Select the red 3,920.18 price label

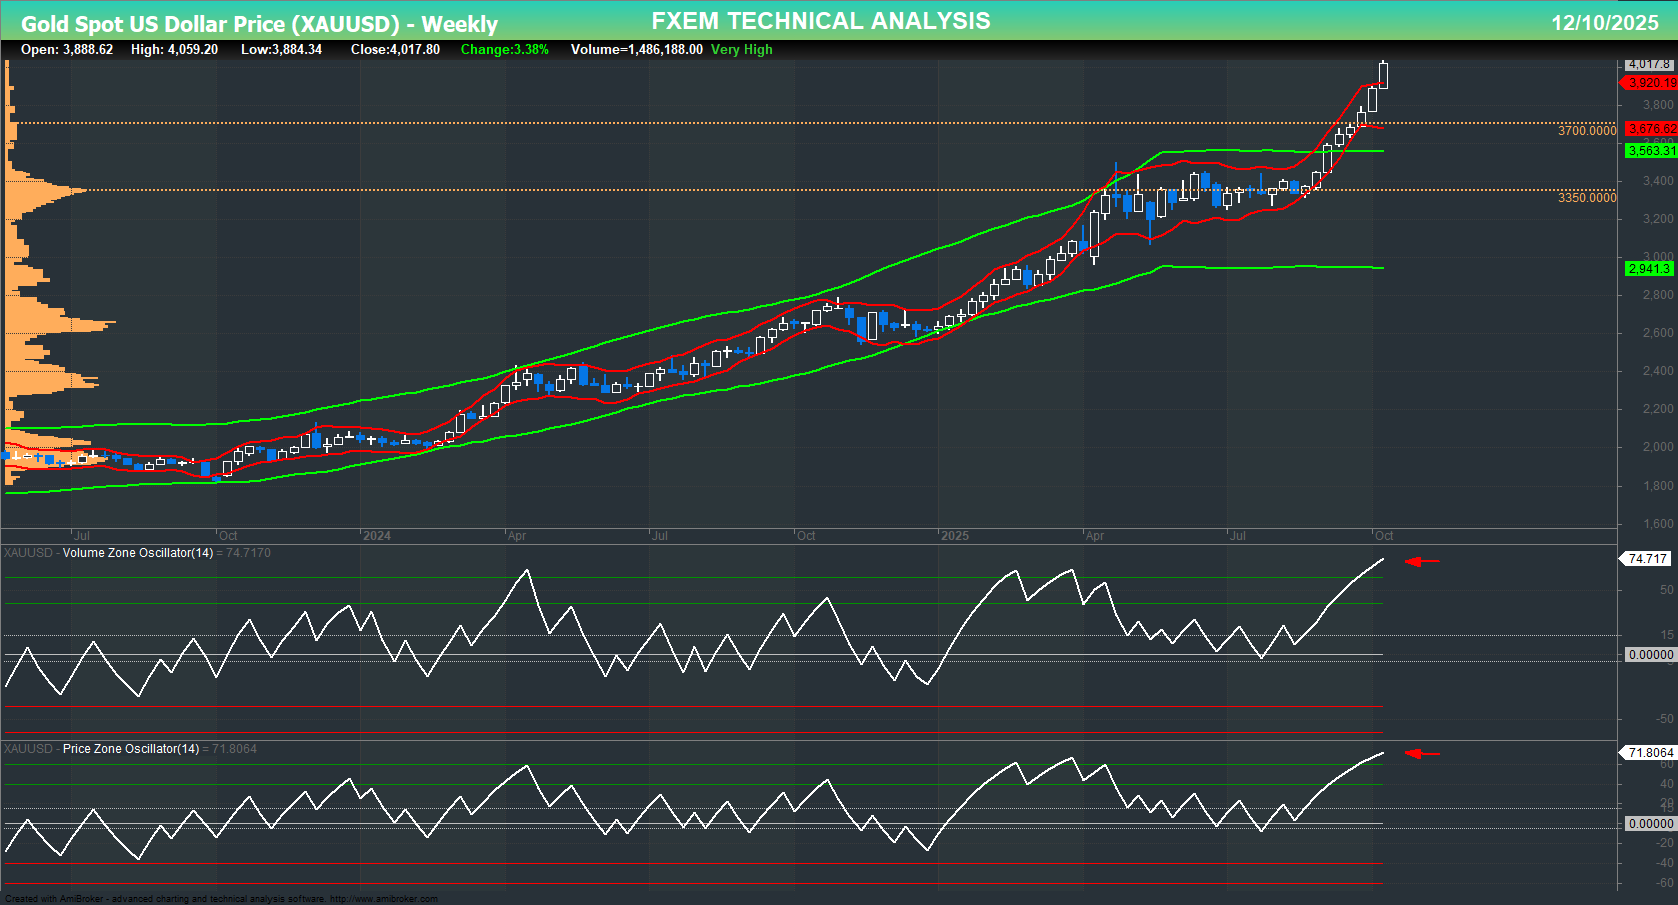click(x=1648, y=83)
